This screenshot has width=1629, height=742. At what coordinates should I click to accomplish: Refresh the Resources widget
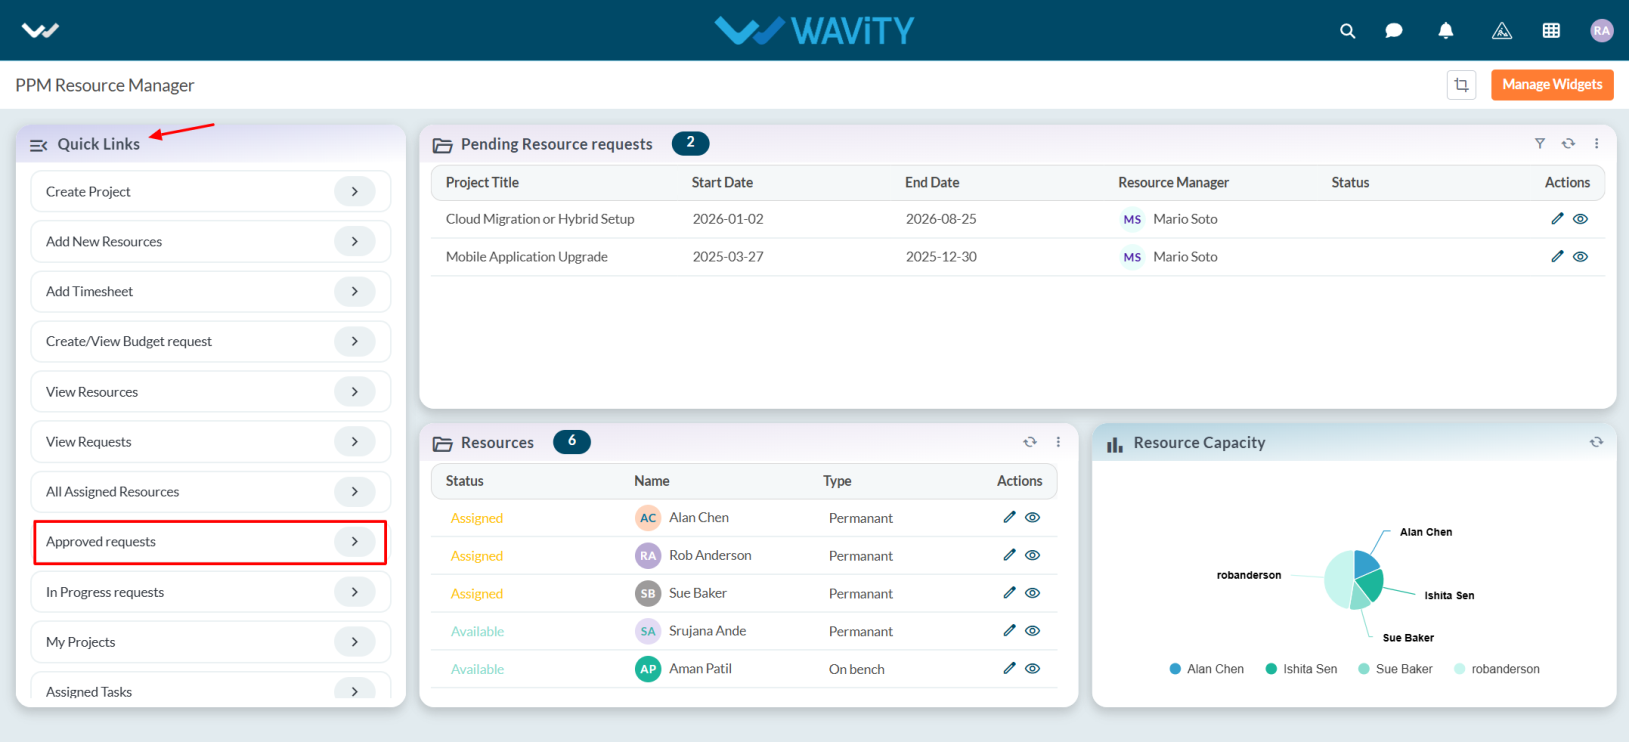coord(1030,441)
